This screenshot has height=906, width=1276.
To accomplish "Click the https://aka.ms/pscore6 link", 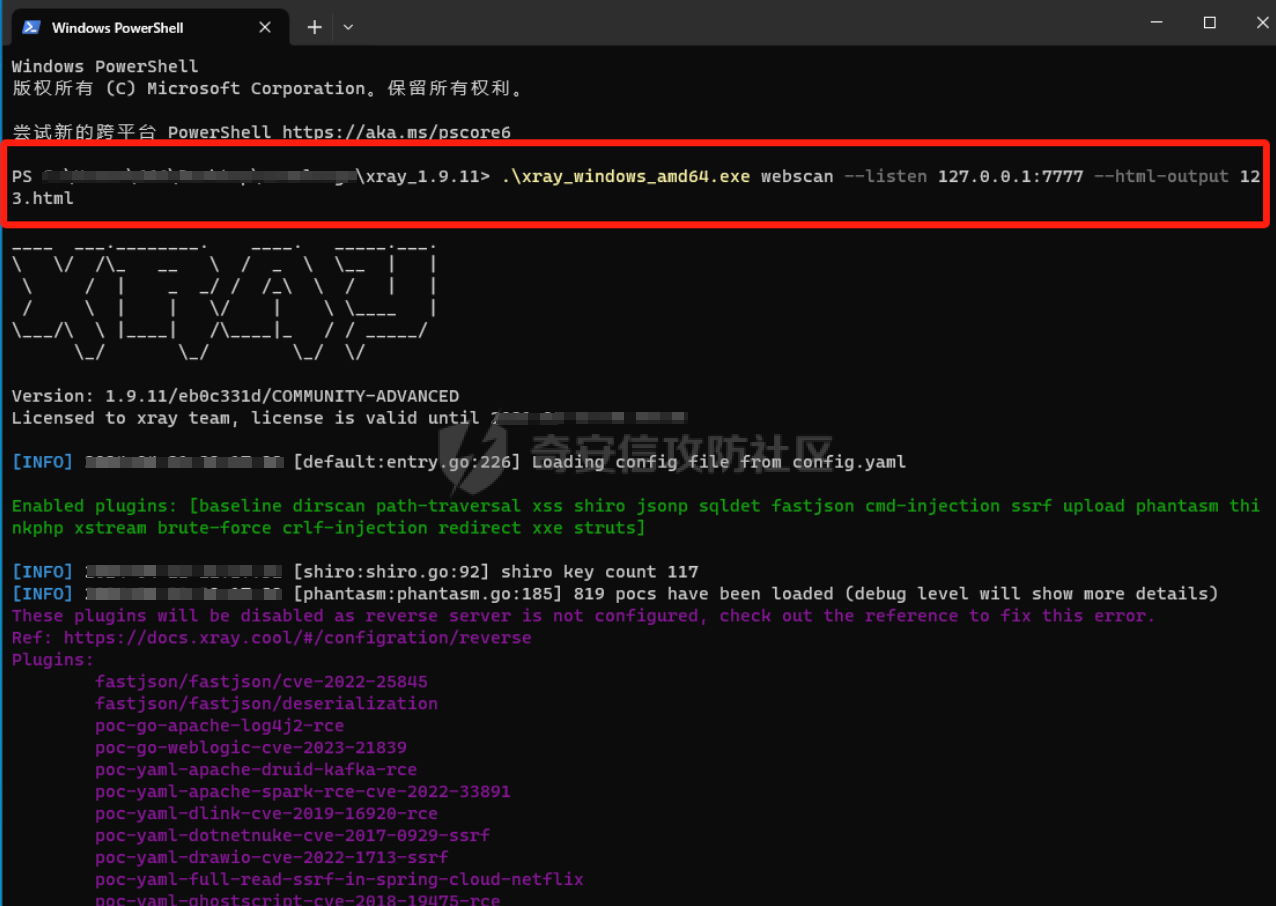I will click(396, 132).
